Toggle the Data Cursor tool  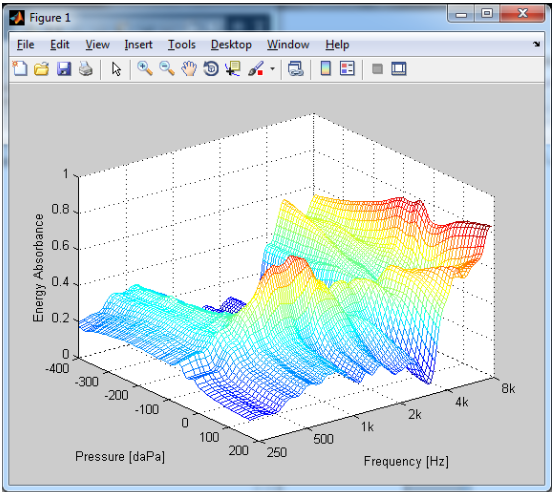(233, 68)
